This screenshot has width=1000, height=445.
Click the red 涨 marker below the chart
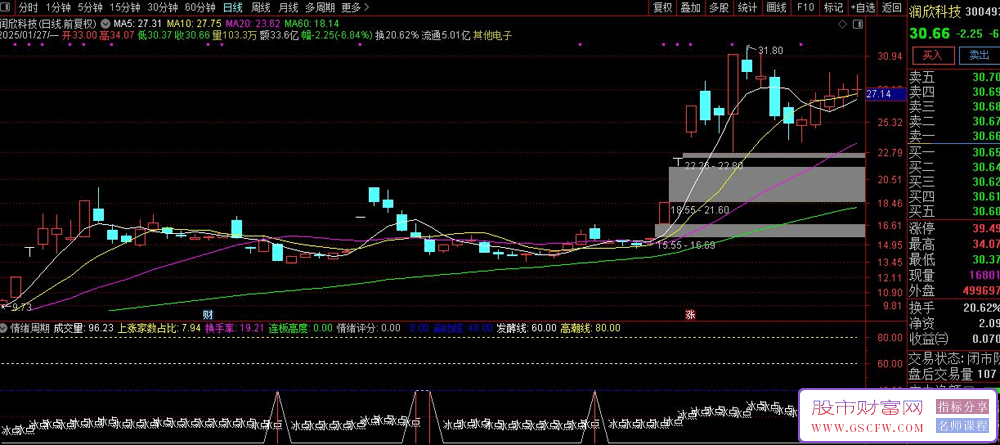click(690, 314)
